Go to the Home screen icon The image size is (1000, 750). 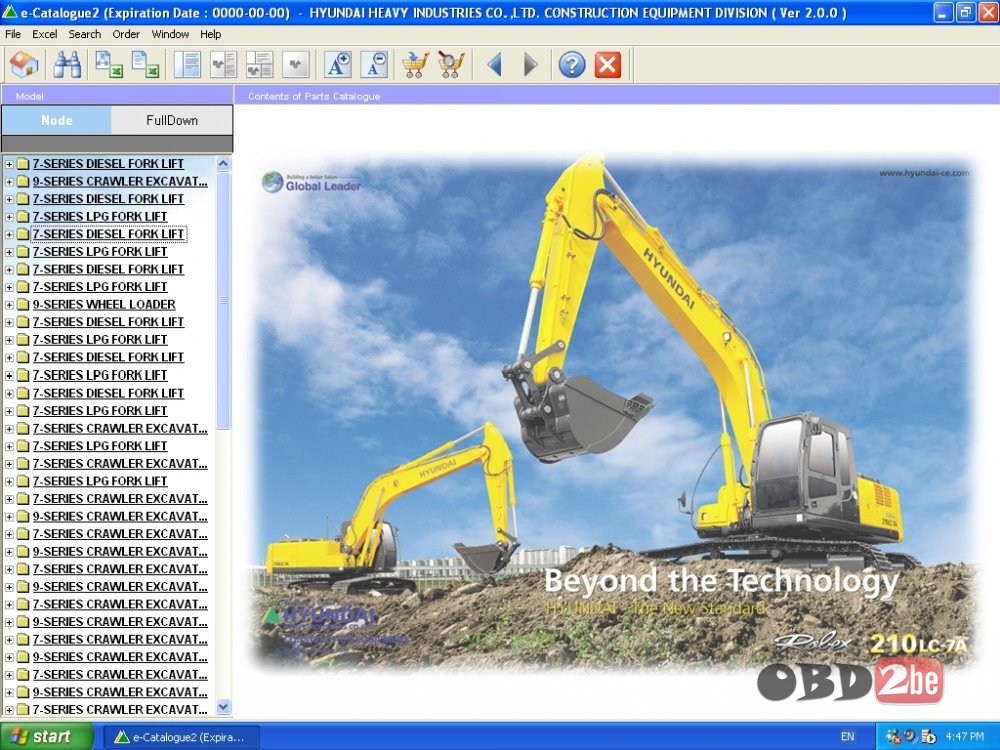pos(24,64)
